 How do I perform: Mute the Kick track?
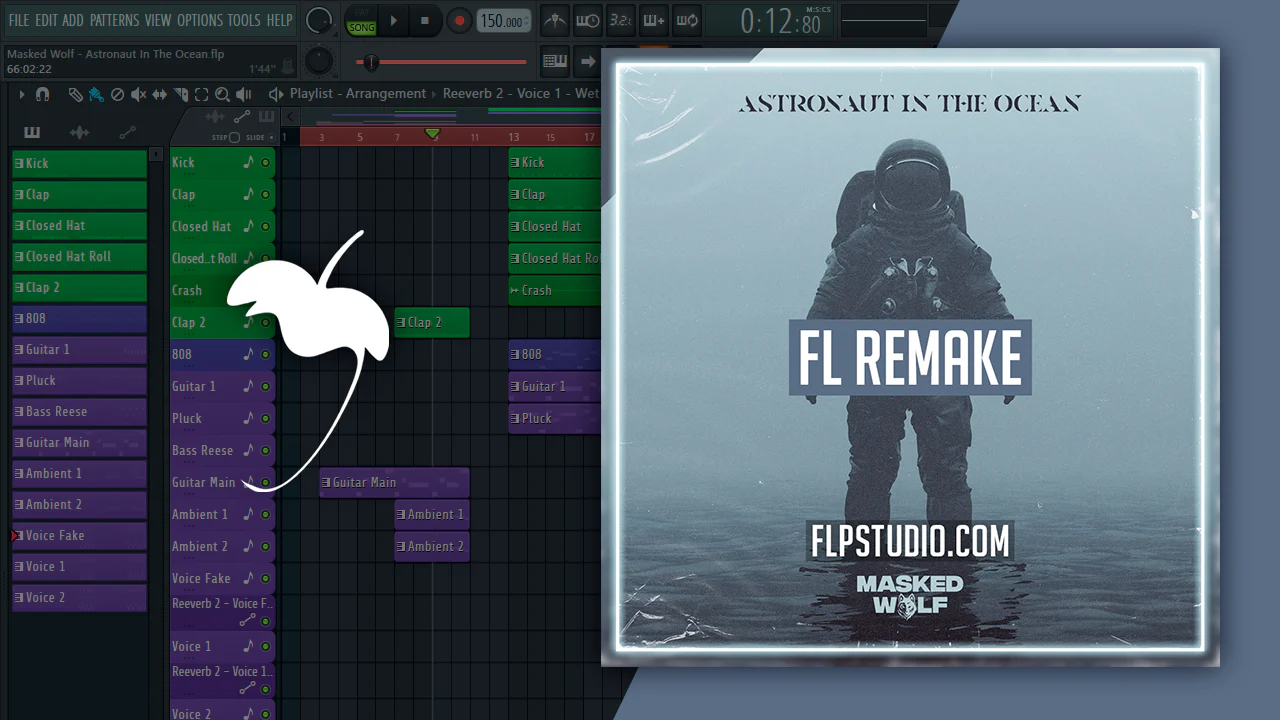[x=265, y=163]
